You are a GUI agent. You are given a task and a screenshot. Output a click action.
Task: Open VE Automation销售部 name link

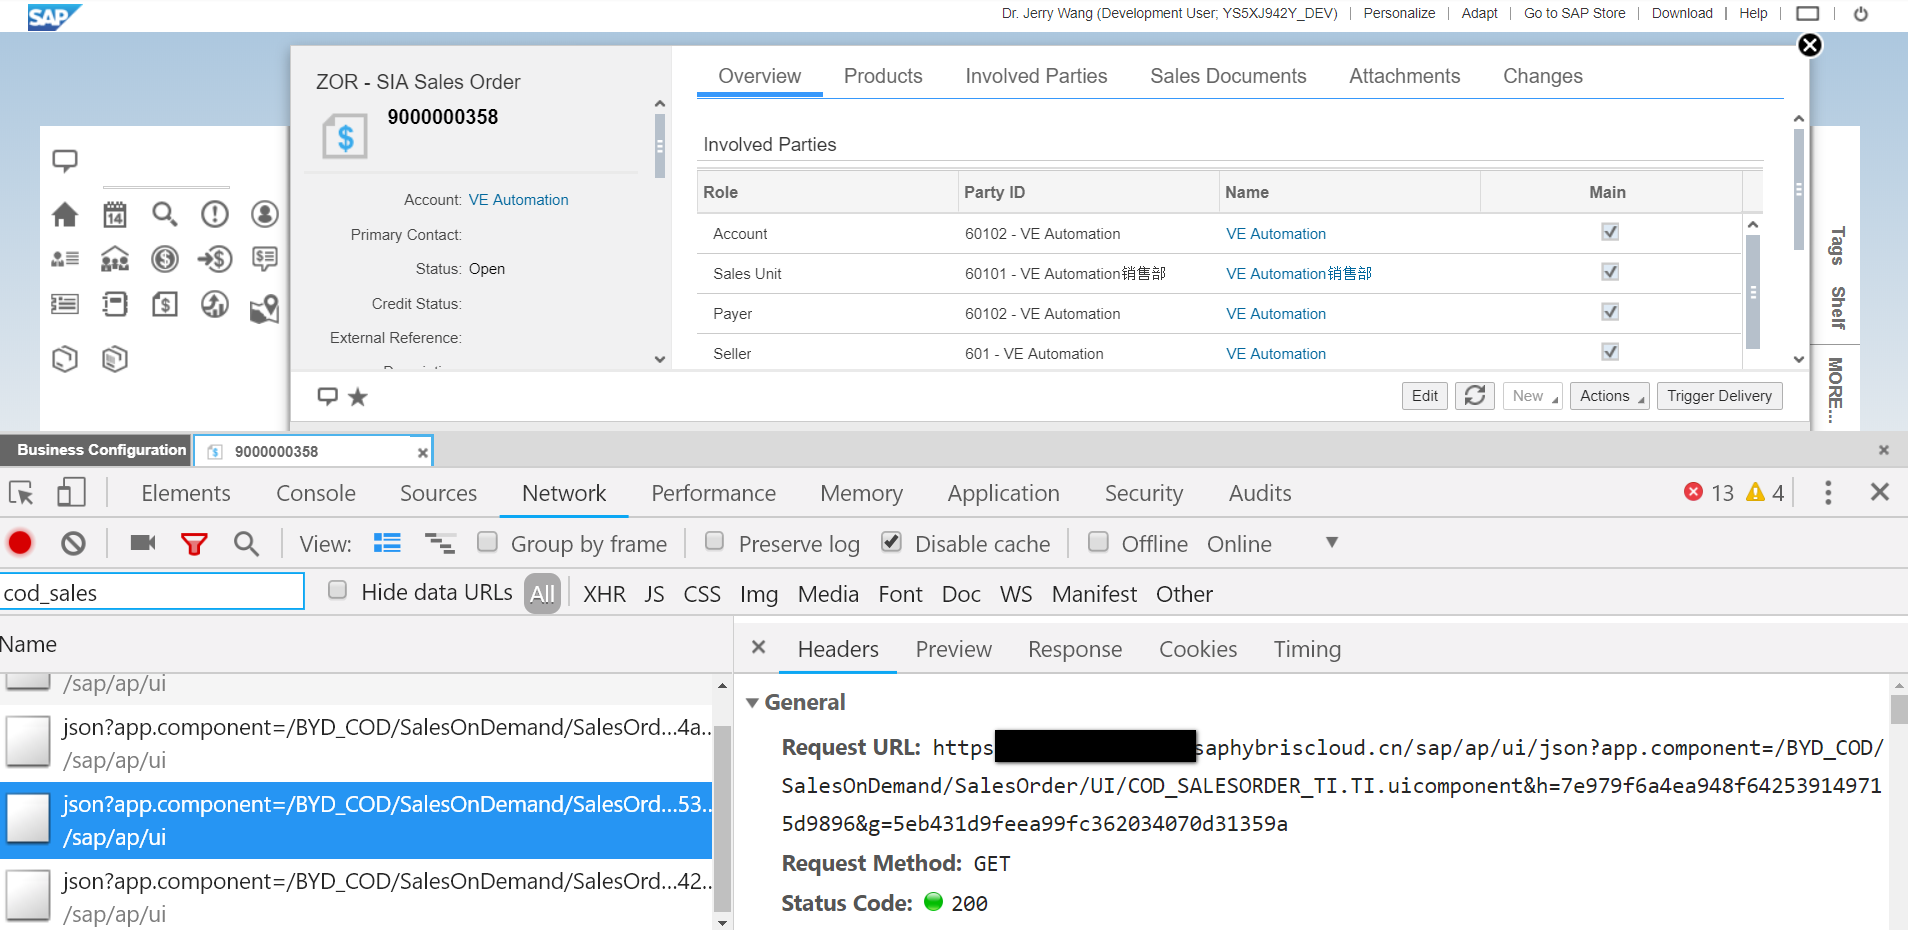click(1299, 273)
